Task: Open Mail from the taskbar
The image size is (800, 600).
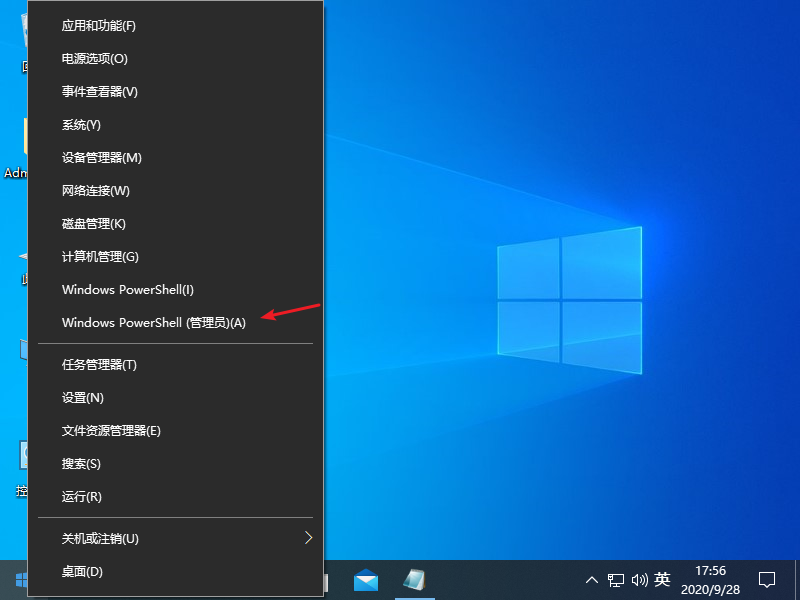Action: (x=365, y=579)
